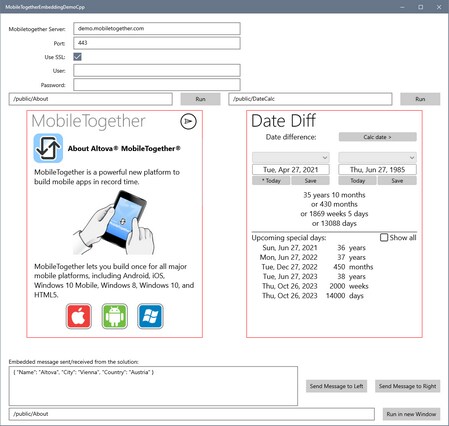Click Send Message to Left
This screenshot has width=449, height=426.
pos(336,386)
